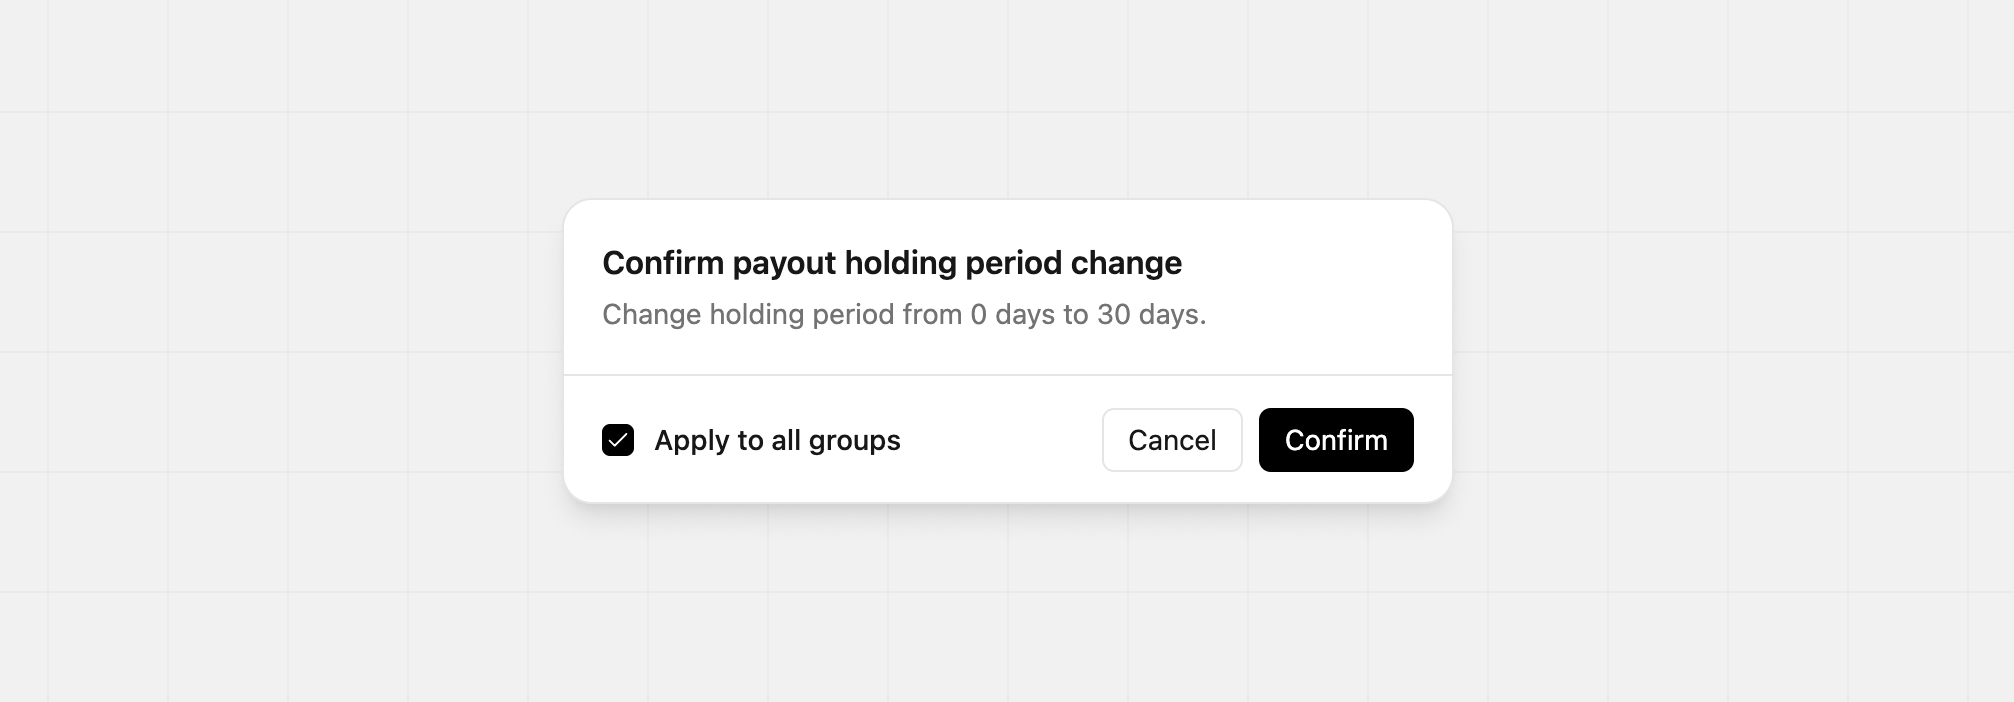Confirm the payout holding period change

[x=1335, y=440]
